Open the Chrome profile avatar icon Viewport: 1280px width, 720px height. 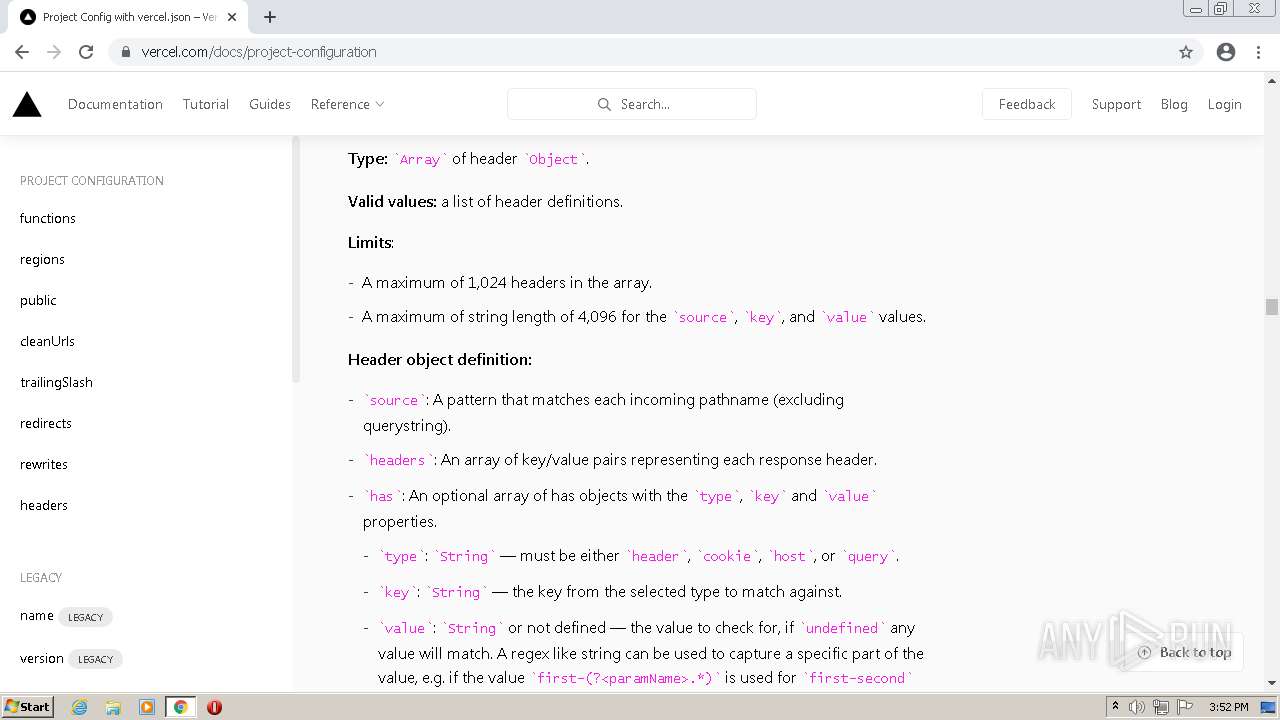1226,52
